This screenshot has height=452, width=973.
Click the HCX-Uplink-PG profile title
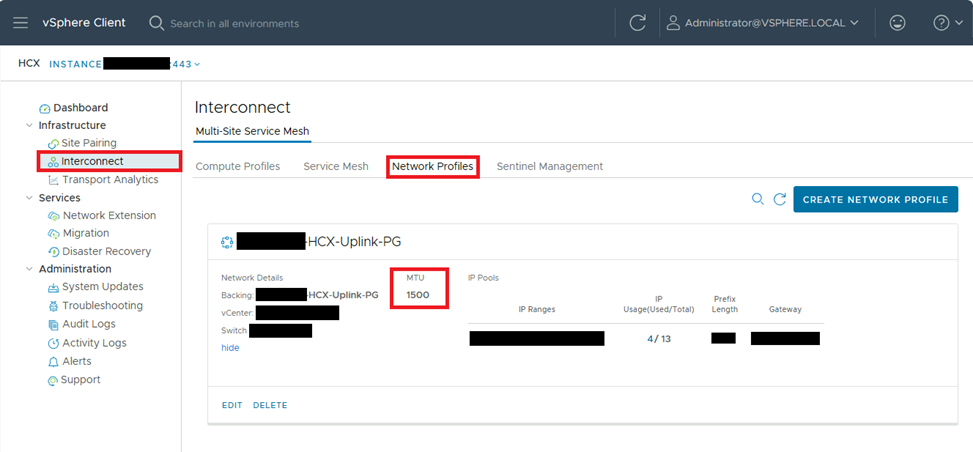tap(354, 242)
